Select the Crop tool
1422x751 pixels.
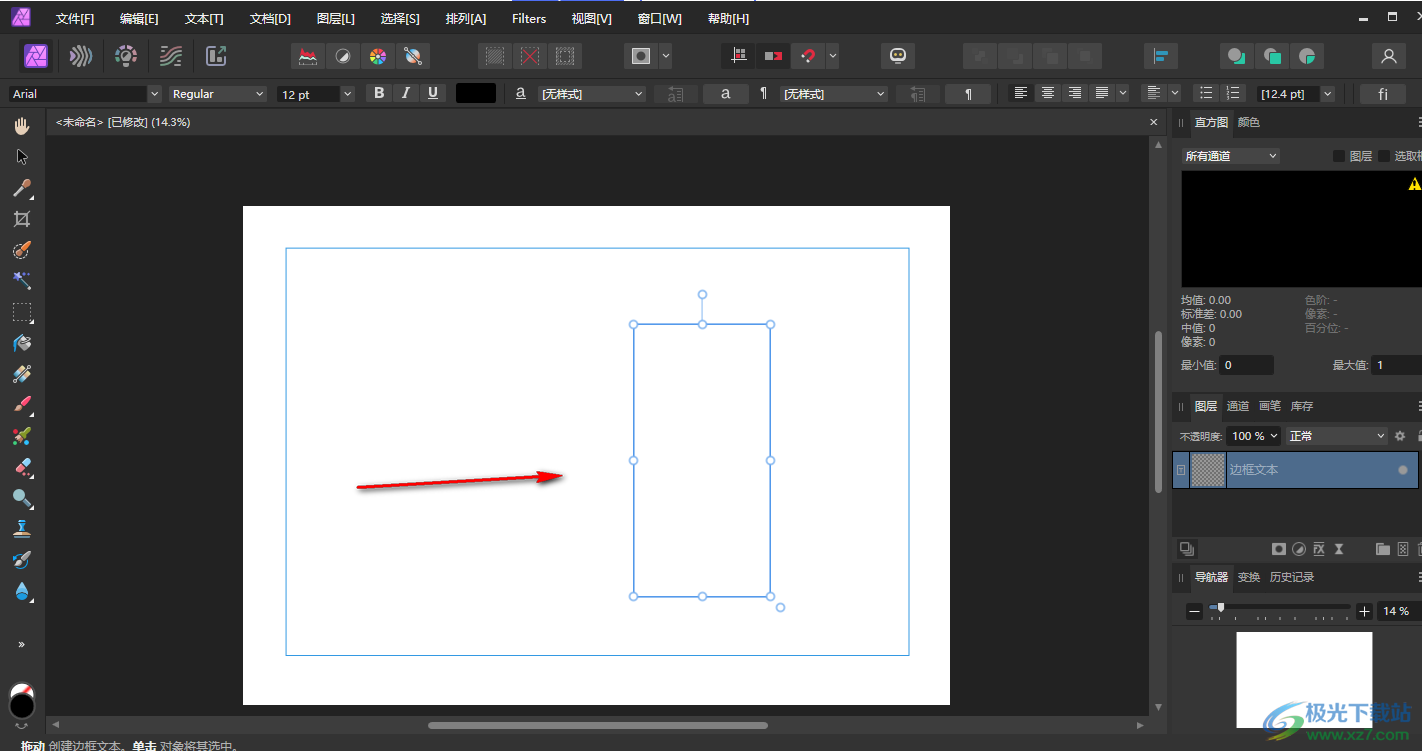point(22,219)
